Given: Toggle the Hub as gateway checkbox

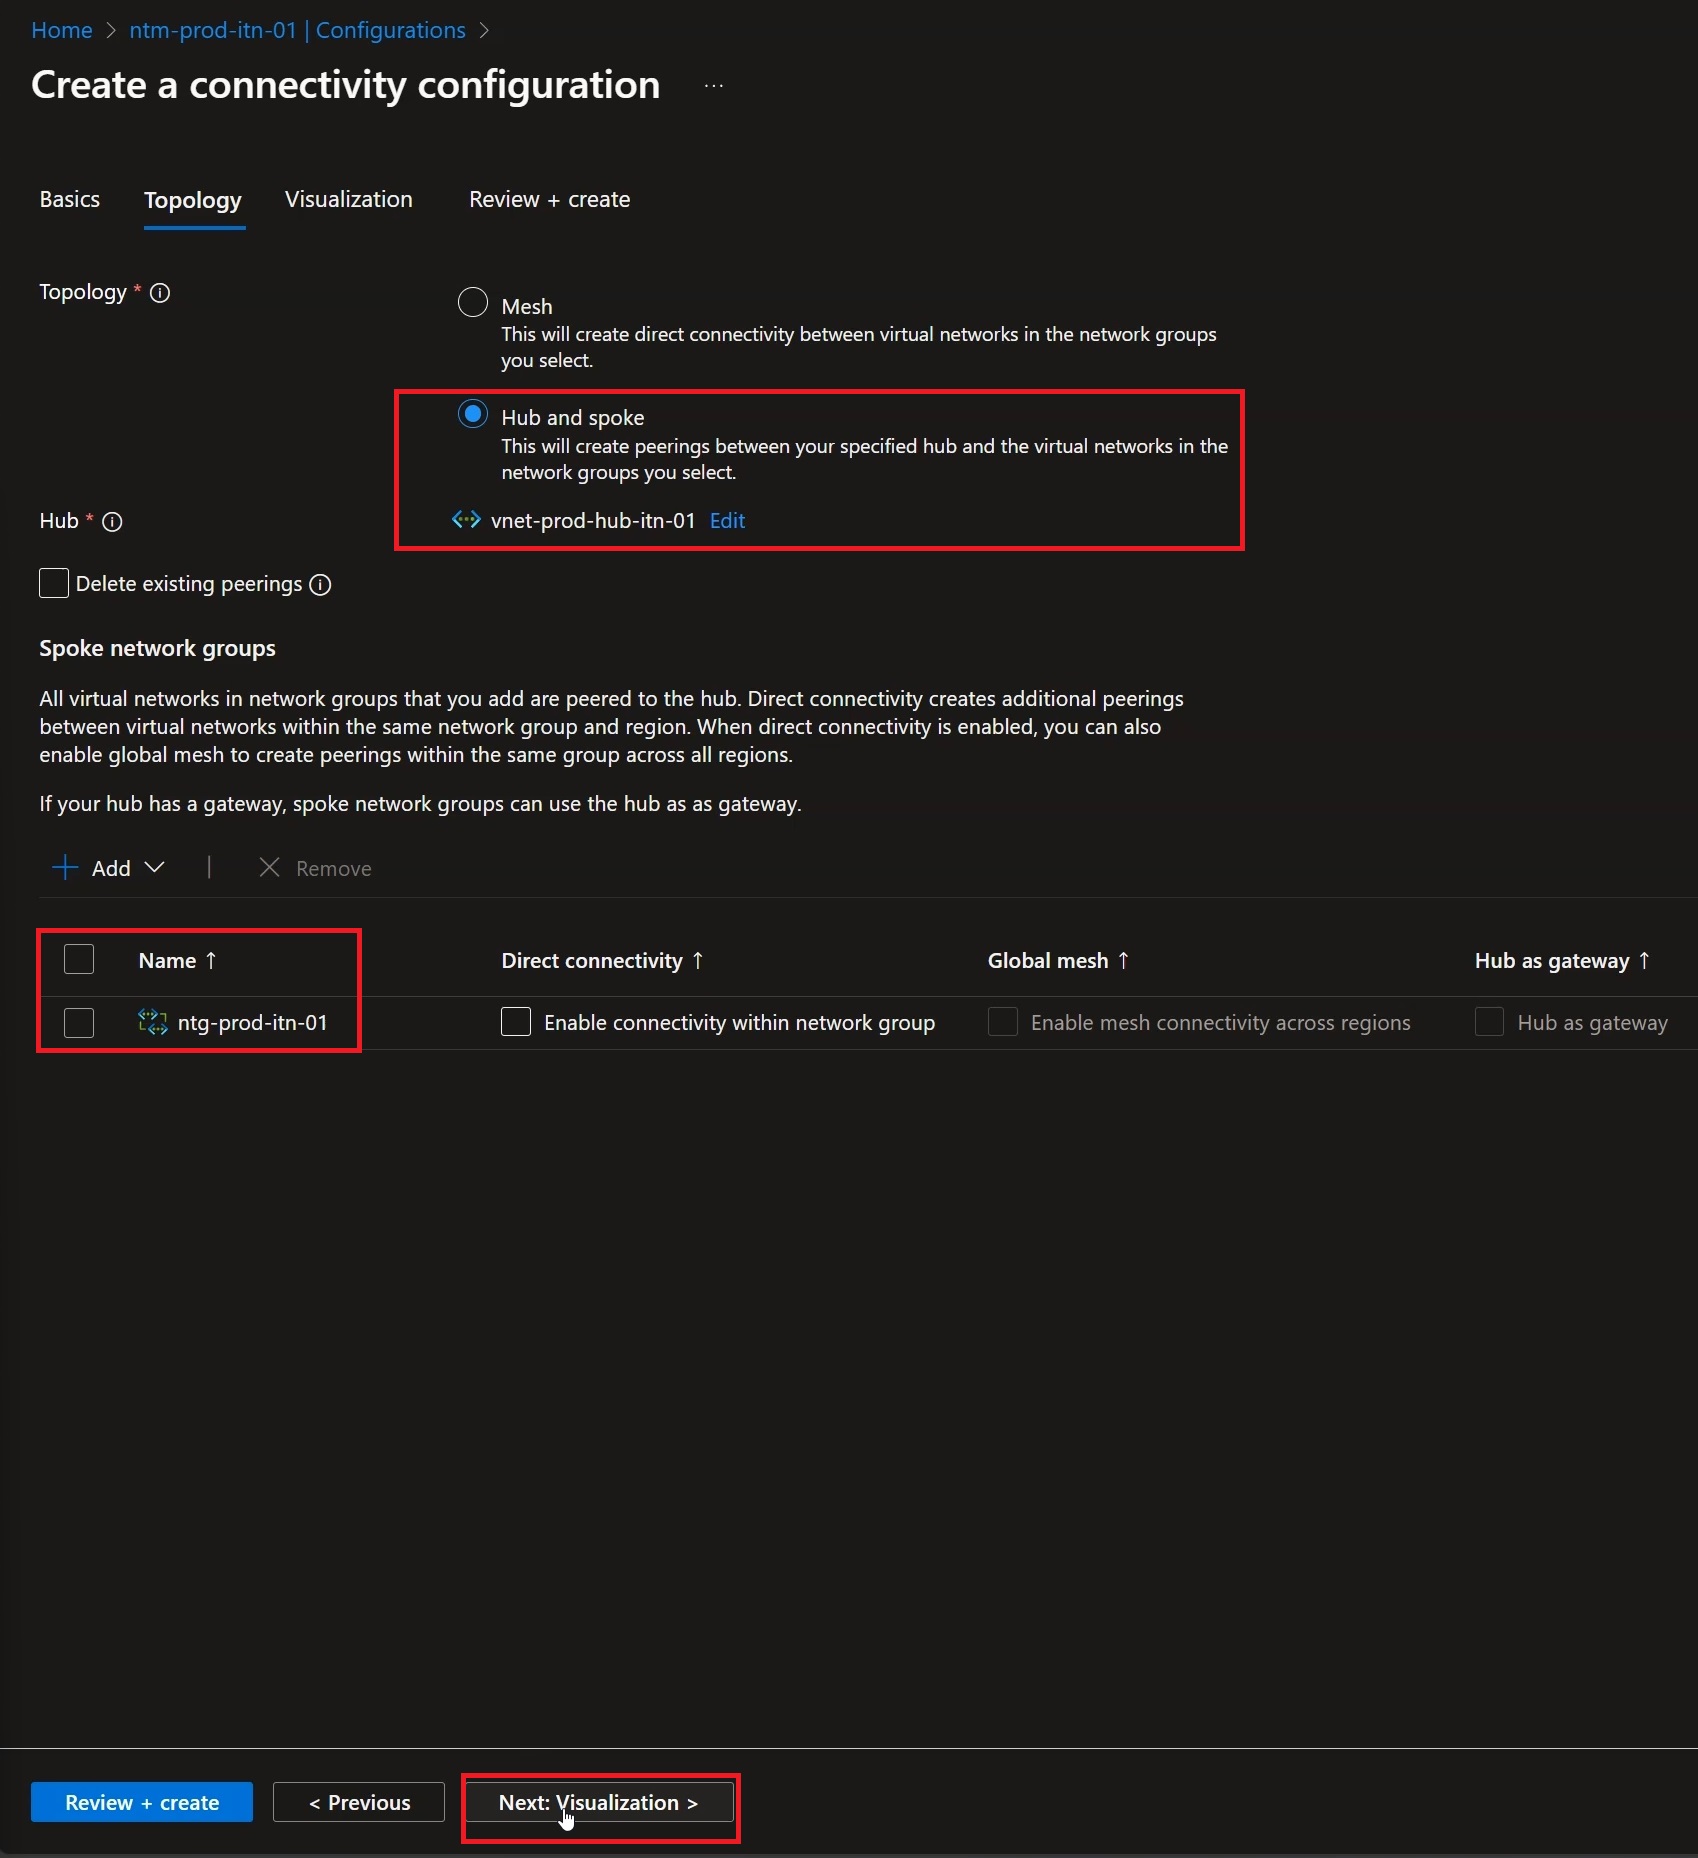Looking at the screenshot, I should click(x=1489, y=1021).
